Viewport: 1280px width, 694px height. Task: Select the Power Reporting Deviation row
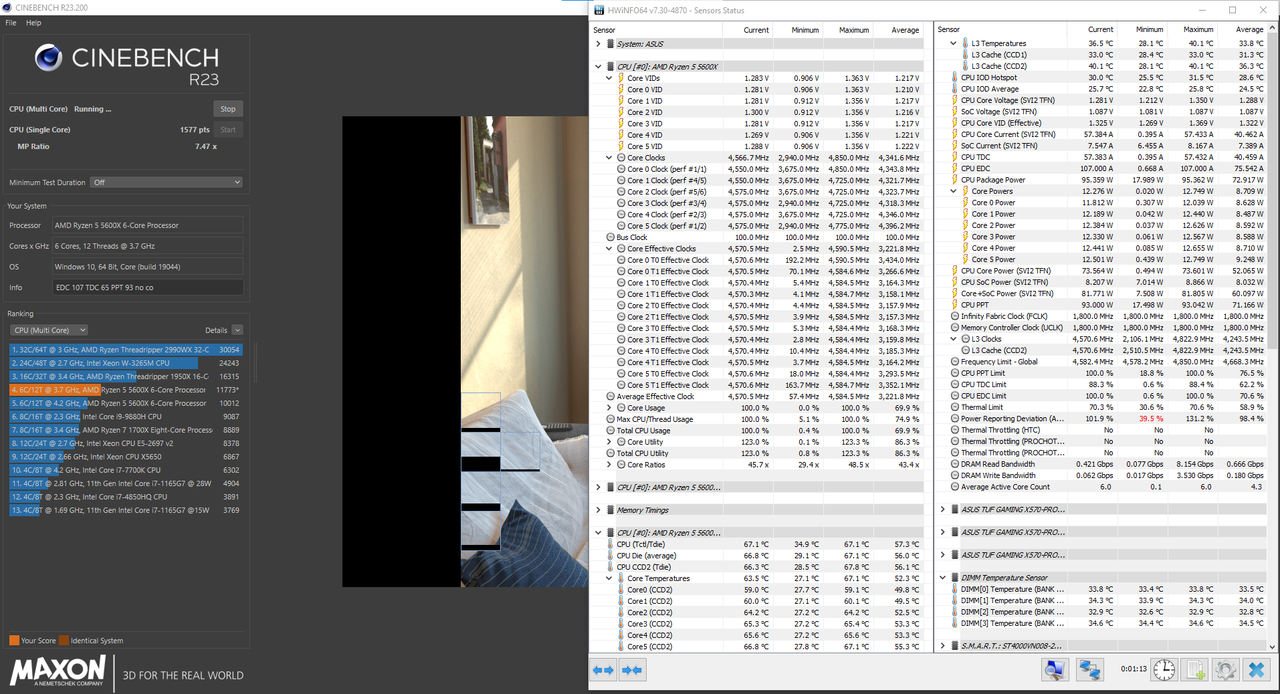pyautogui.click(x=1103, y=419)
